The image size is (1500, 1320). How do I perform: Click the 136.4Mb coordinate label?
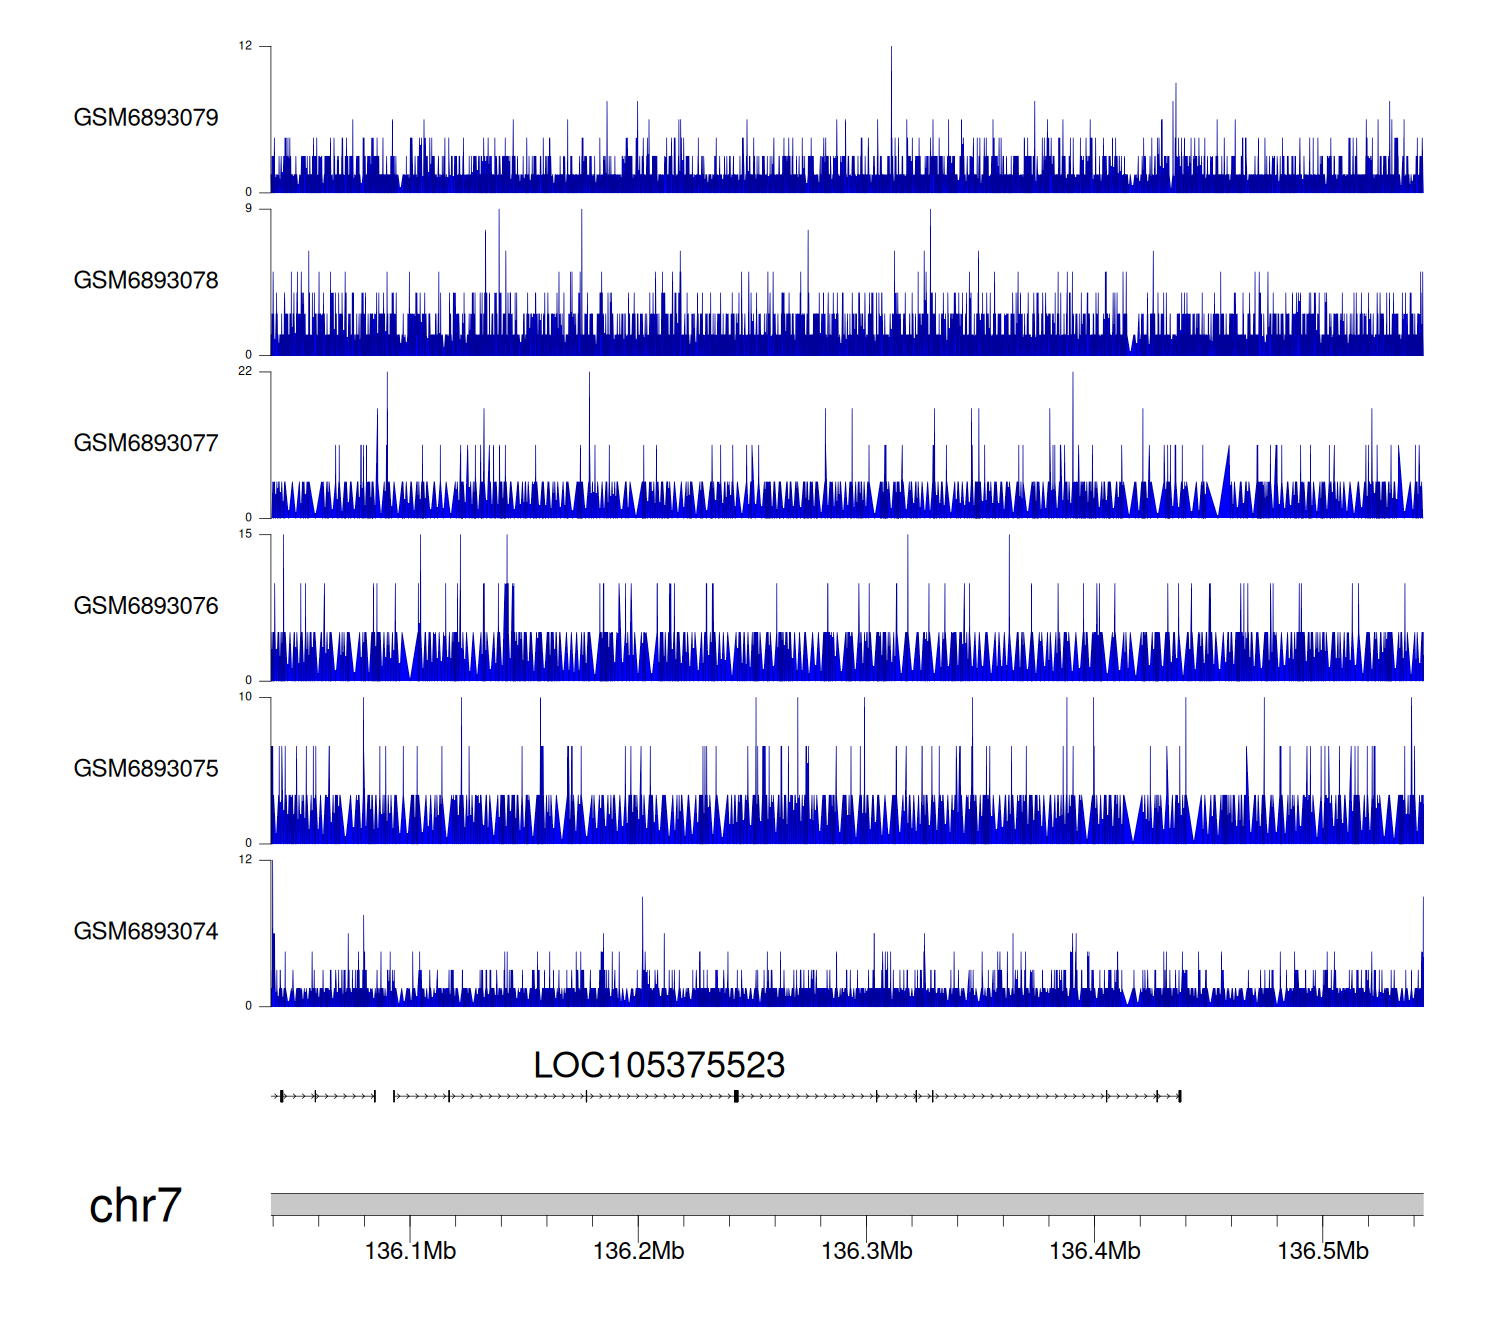click(x=1094, y=1251)
